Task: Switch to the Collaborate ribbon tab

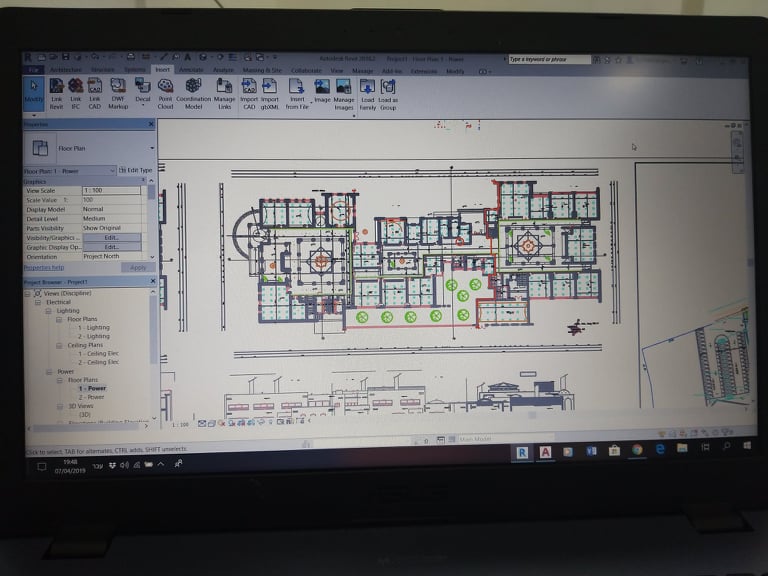Action: click(x=307, y=71)
